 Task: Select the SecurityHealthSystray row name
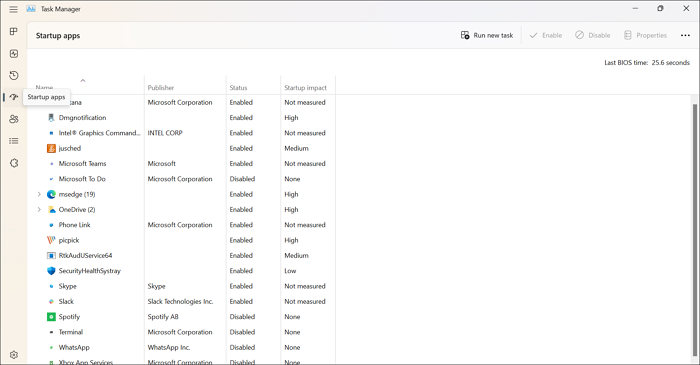pos(89,271)
